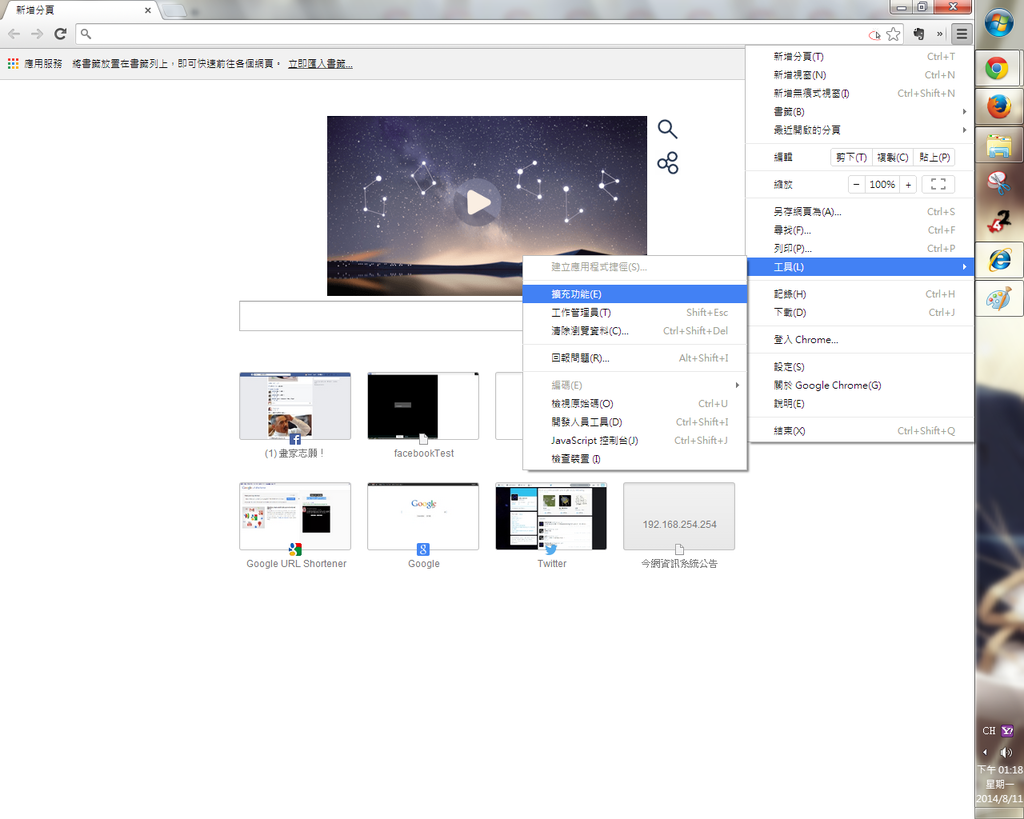Click the Google search input box
Viewport: 1024px width, 819px height.
tap(381, 316)
